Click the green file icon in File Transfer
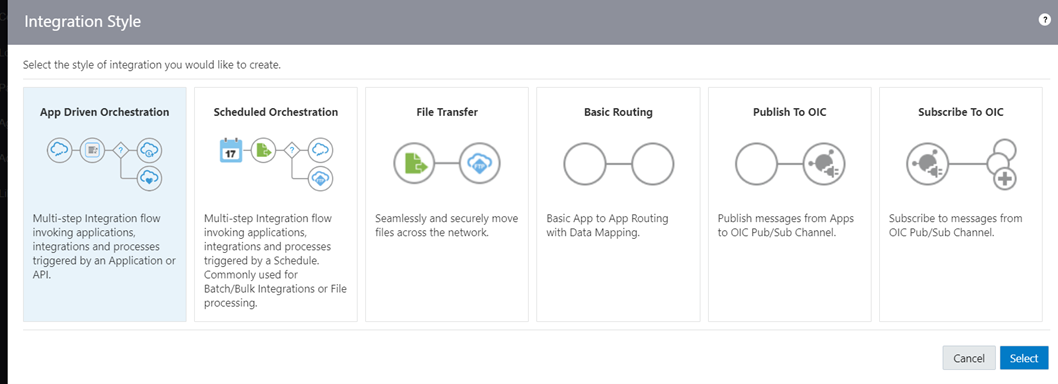The image size is (1058, 384). click(414, 164)
